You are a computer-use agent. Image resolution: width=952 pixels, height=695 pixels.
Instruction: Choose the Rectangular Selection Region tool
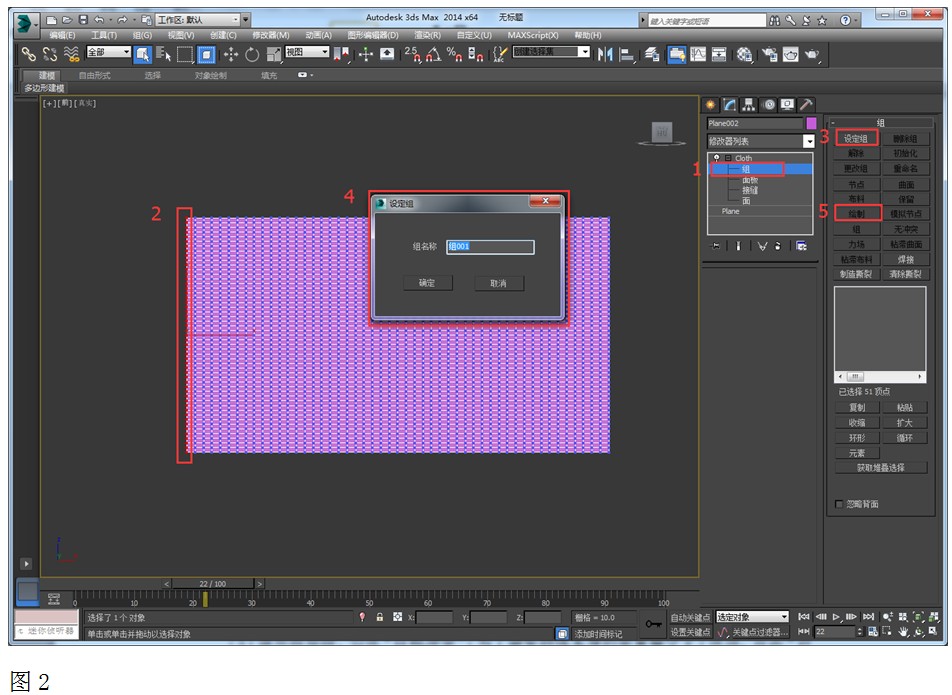point(185,55)
